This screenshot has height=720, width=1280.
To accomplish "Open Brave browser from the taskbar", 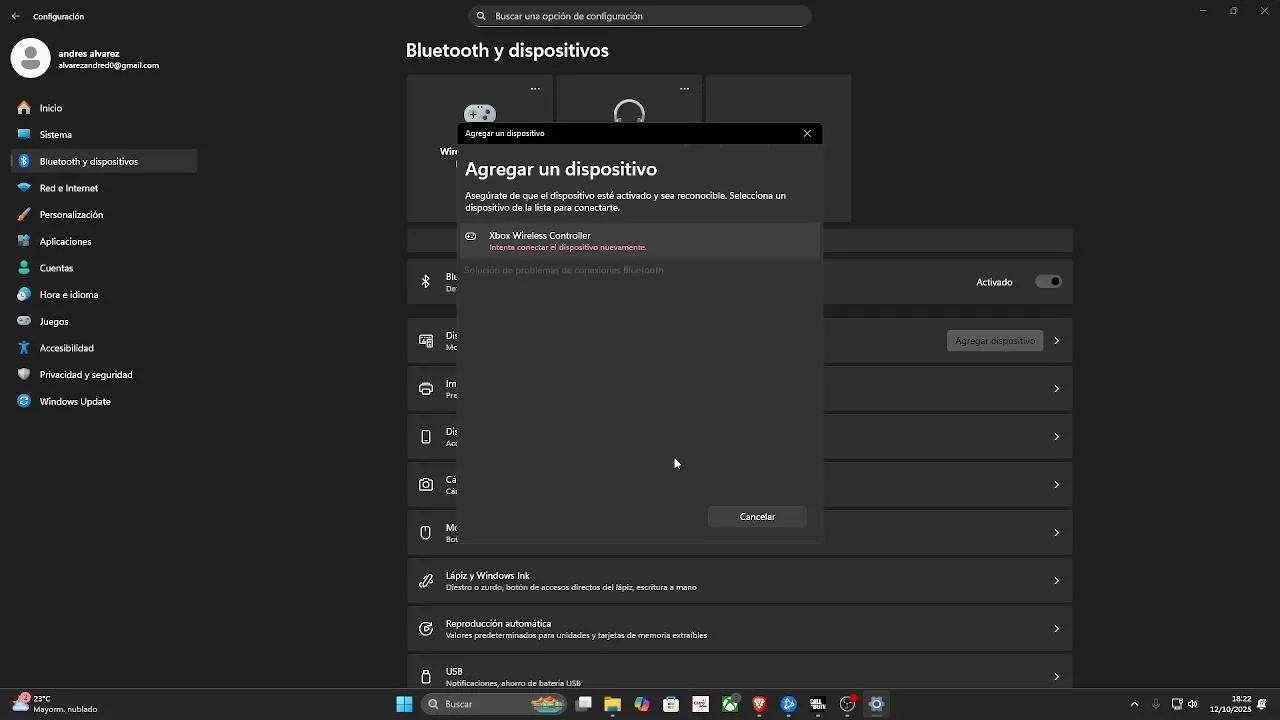I will [x=759, y=704].
